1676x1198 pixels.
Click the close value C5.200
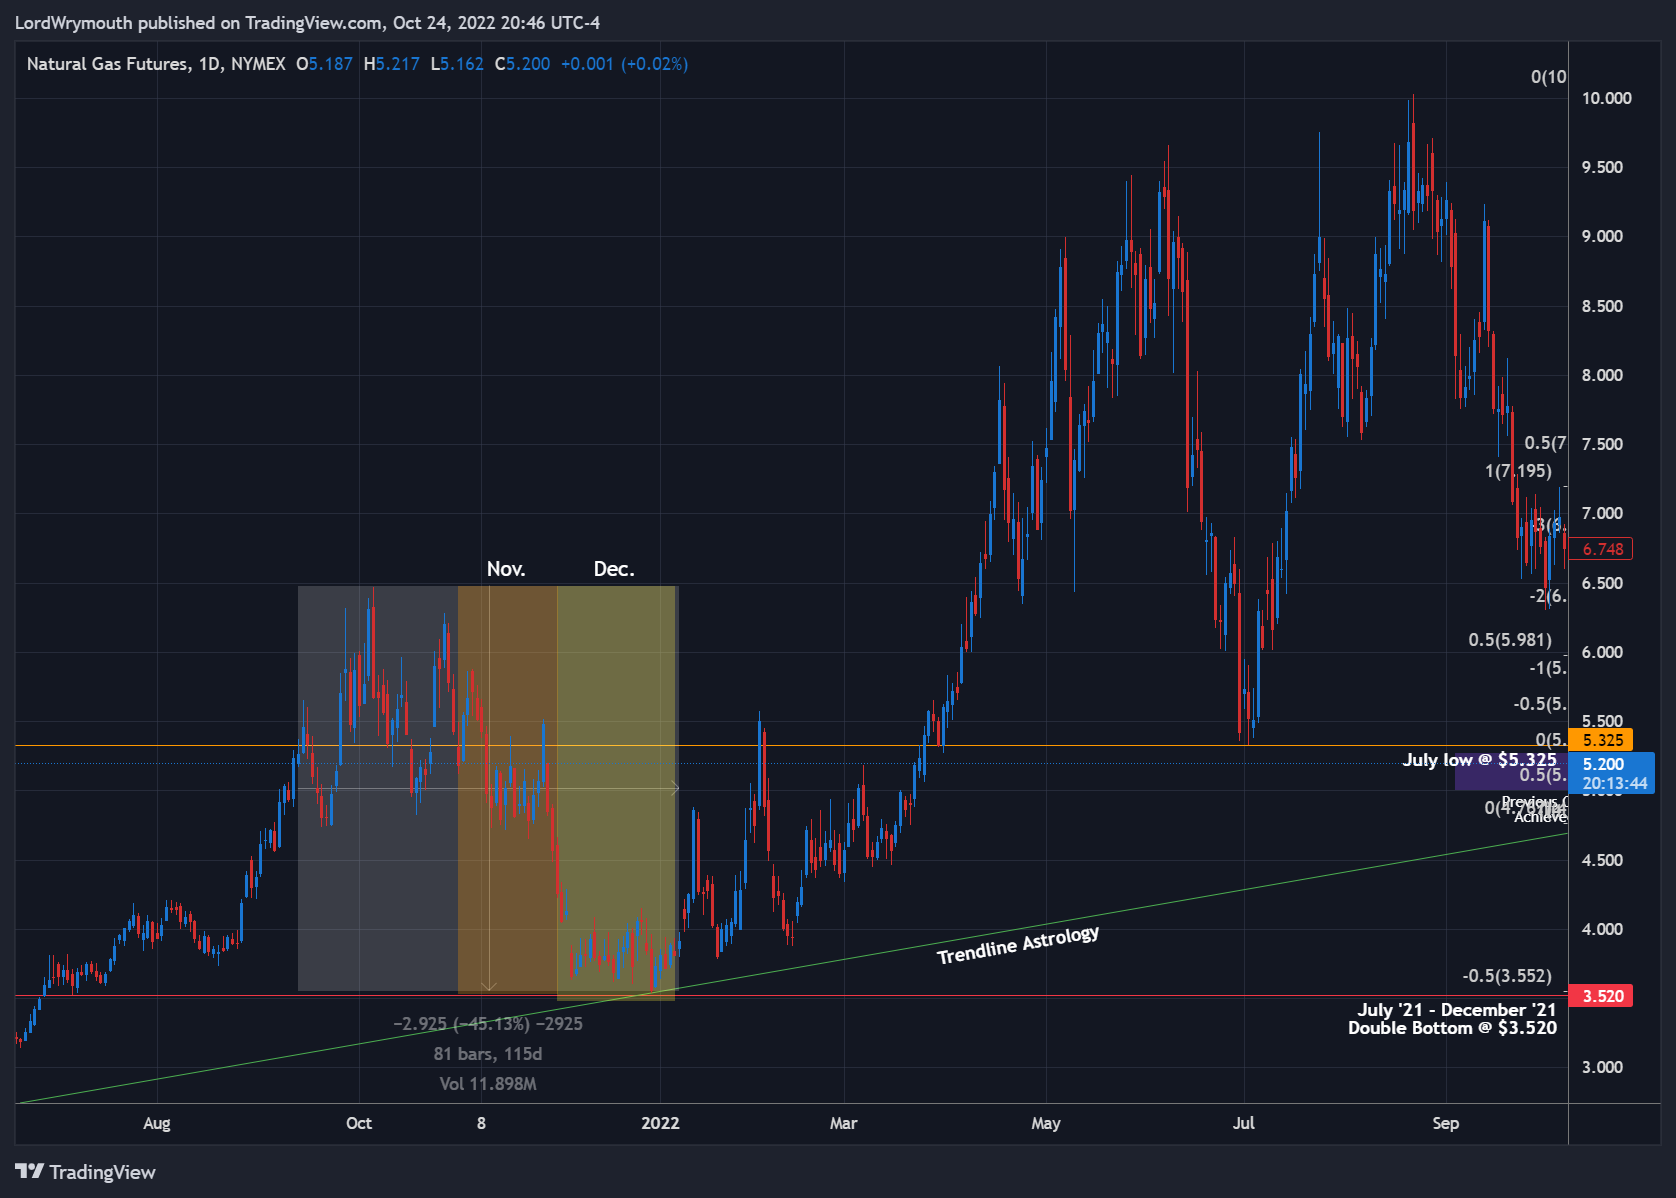[522, 64]
